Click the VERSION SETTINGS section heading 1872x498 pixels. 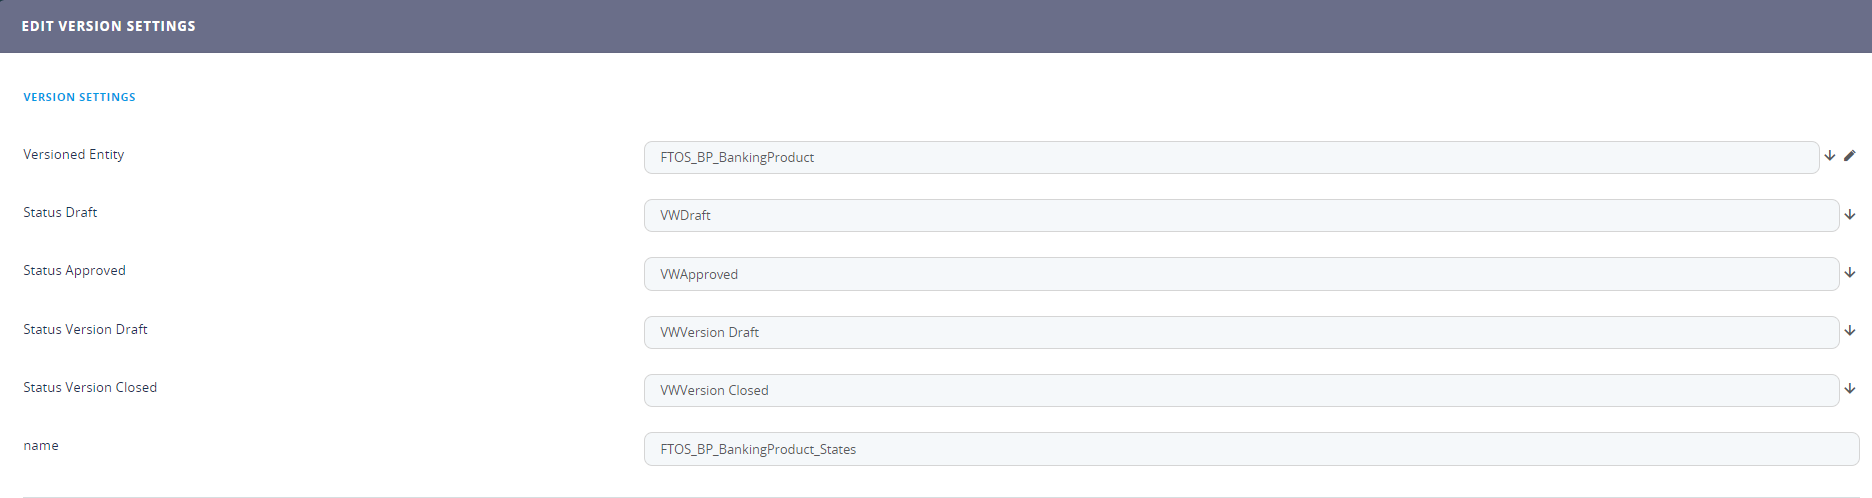[80, 97]
